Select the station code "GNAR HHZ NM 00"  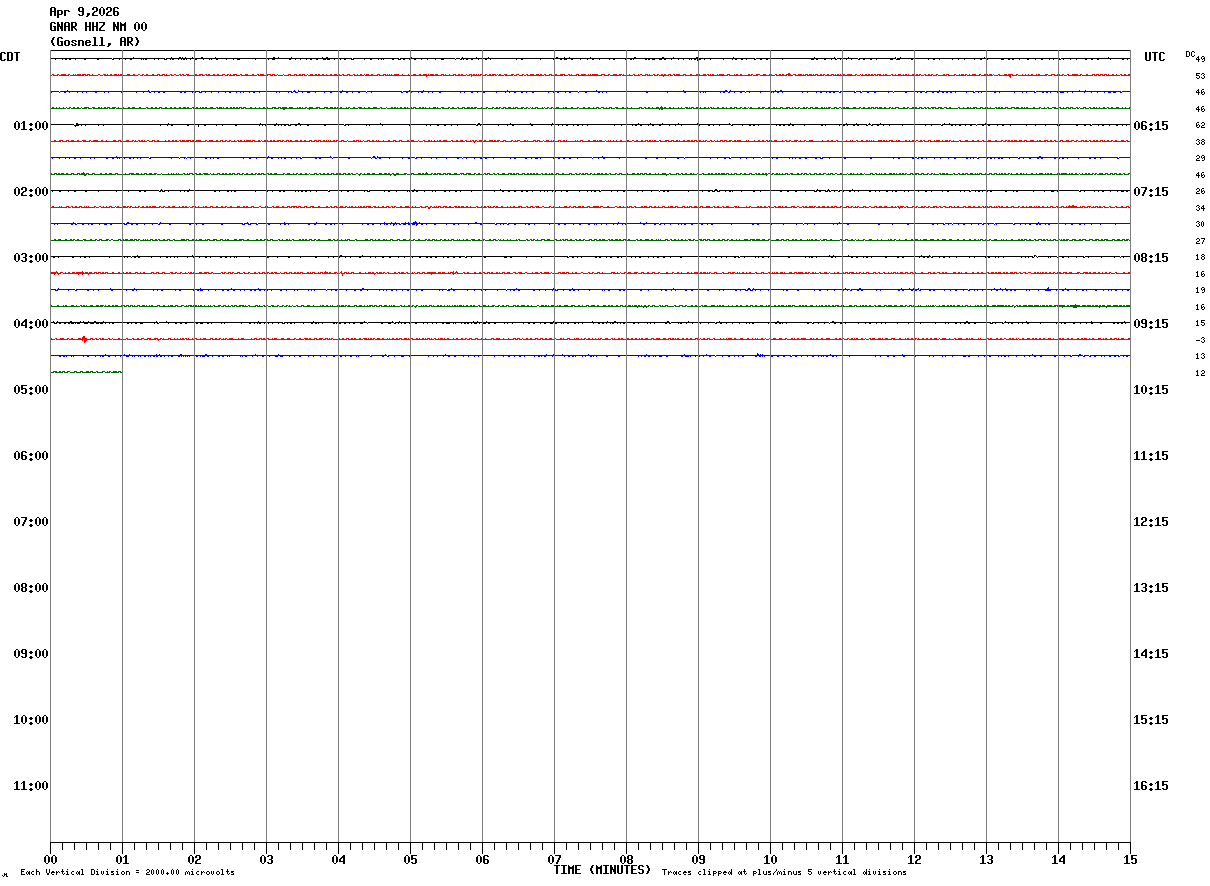click(98, 27)
